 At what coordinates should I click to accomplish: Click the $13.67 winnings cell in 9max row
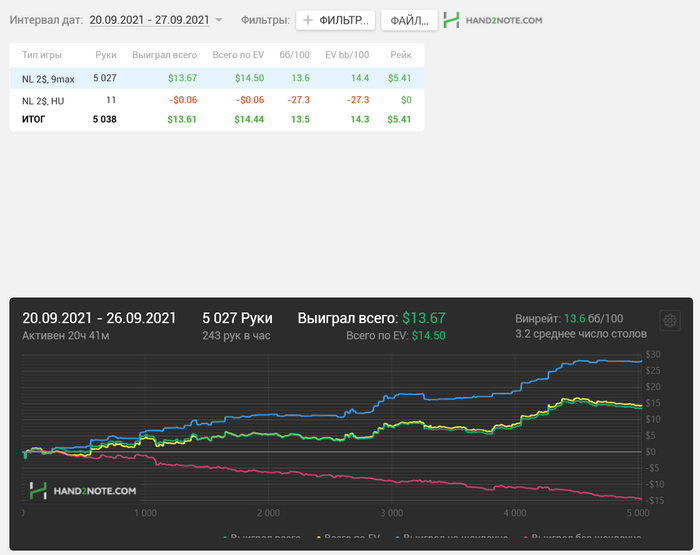183,78
